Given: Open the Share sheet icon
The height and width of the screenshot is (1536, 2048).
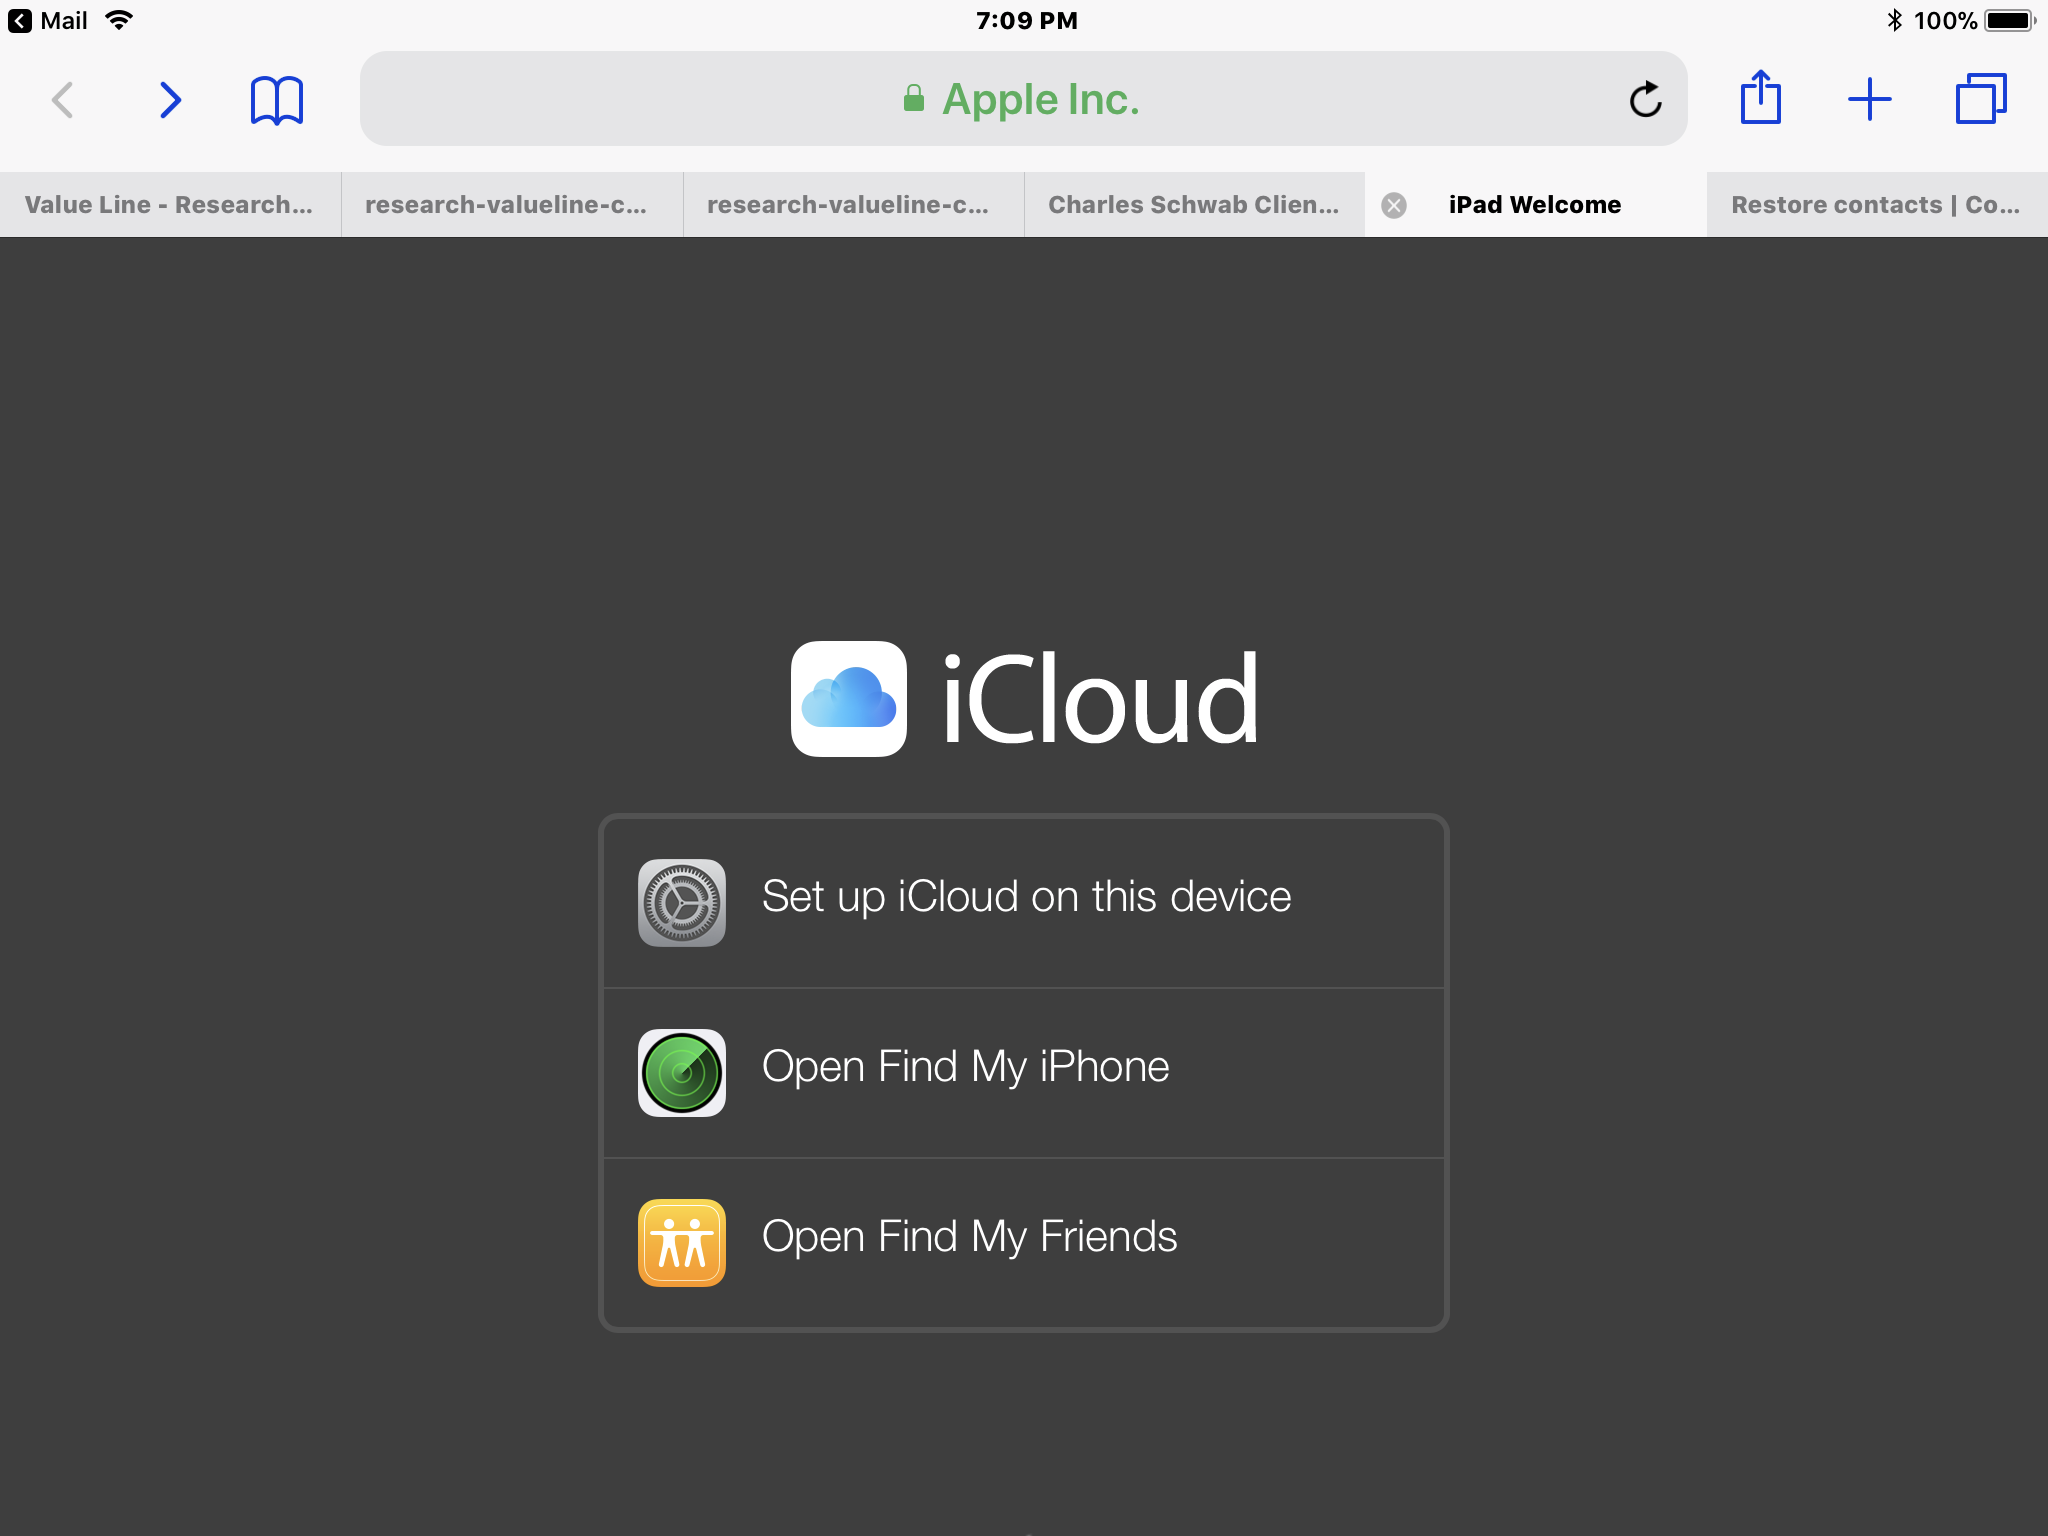Looking at the screenshot, I should (1761, 97).
